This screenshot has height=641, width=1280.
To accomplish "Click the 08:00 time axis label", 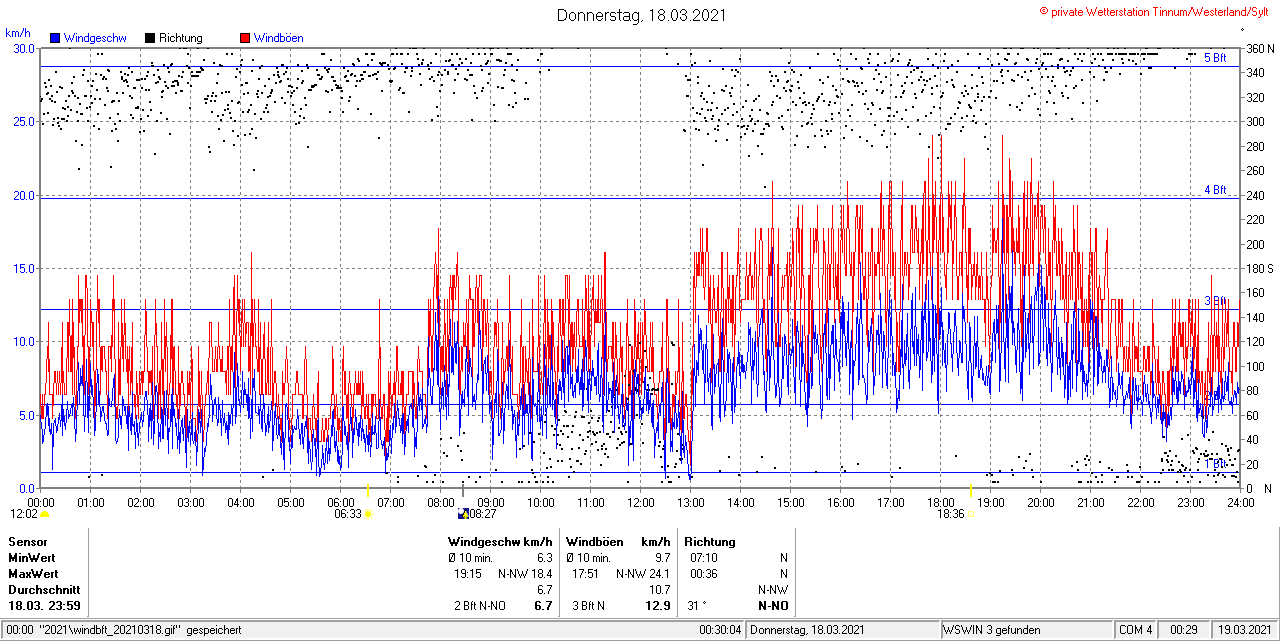I will pos(441,502).
